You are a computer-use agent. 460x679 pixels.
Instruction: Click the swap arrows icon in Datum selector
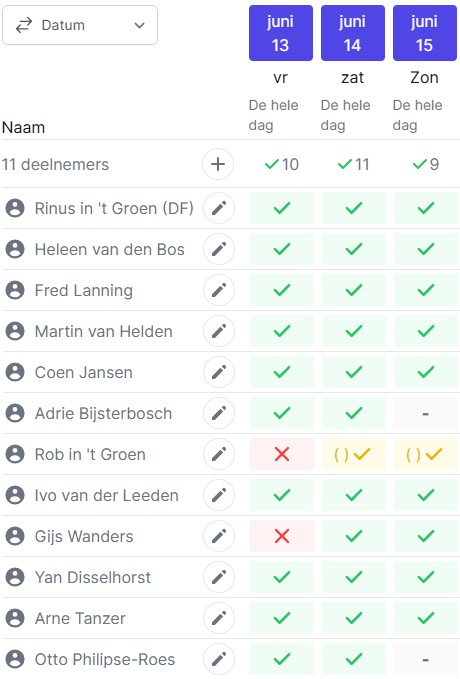(x=24, y=25)
